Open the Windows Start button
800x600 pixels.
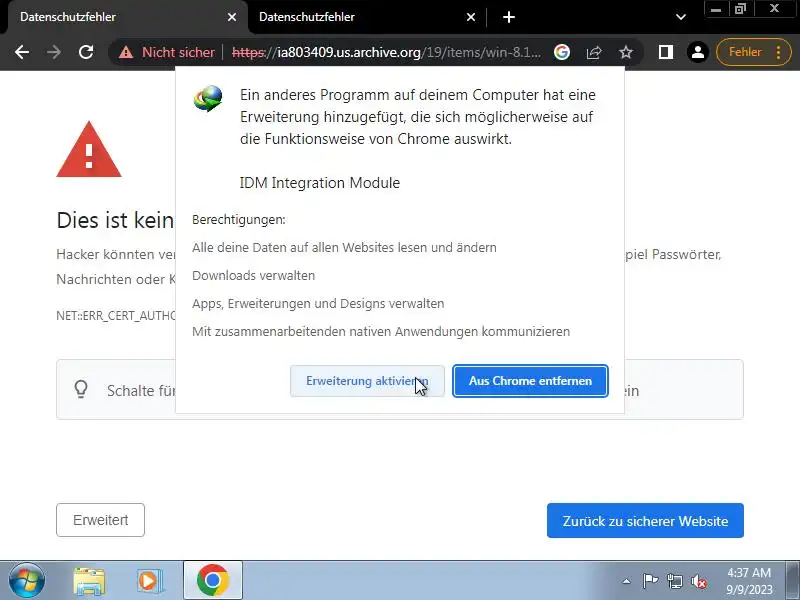pos(27,581)
